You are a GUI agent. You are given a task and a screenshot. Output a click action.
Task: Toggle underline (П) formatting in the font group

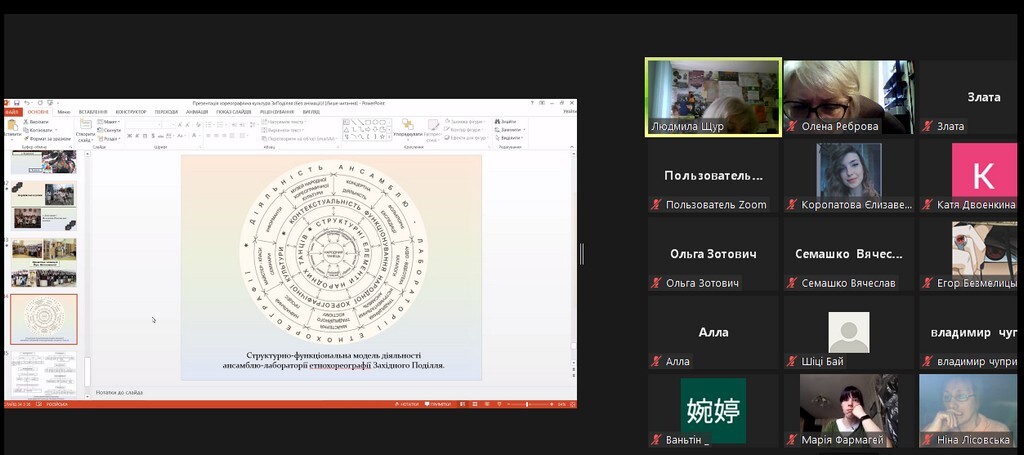tap(145, 136)
